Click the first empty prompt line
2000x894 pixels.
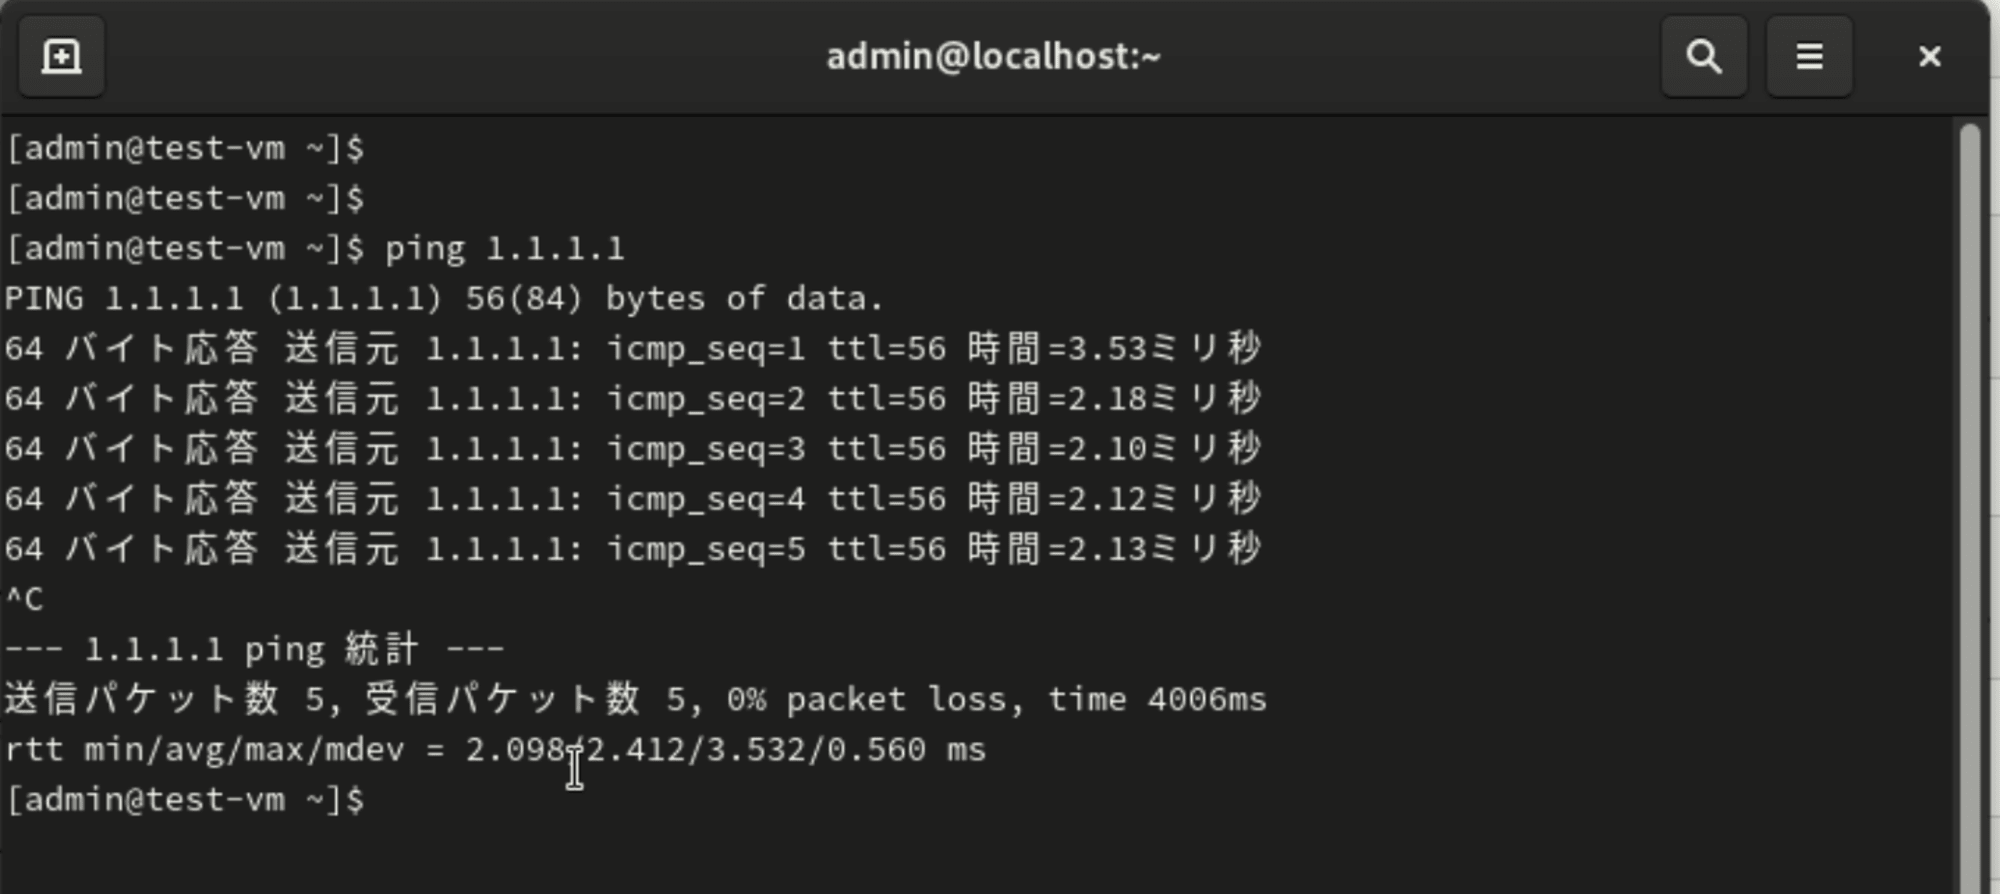click(185, 149)
